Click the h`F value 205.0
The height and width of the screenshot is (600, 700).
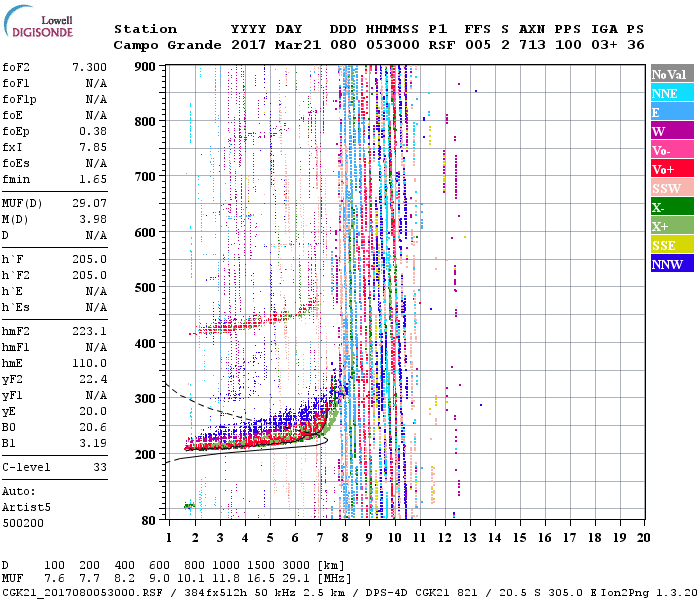89,259
